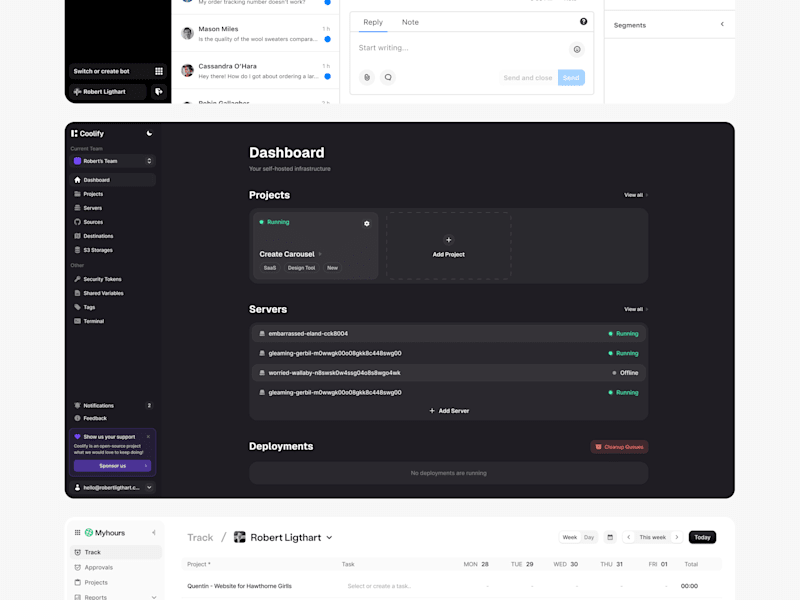Click the Add Project plus card

448,246
